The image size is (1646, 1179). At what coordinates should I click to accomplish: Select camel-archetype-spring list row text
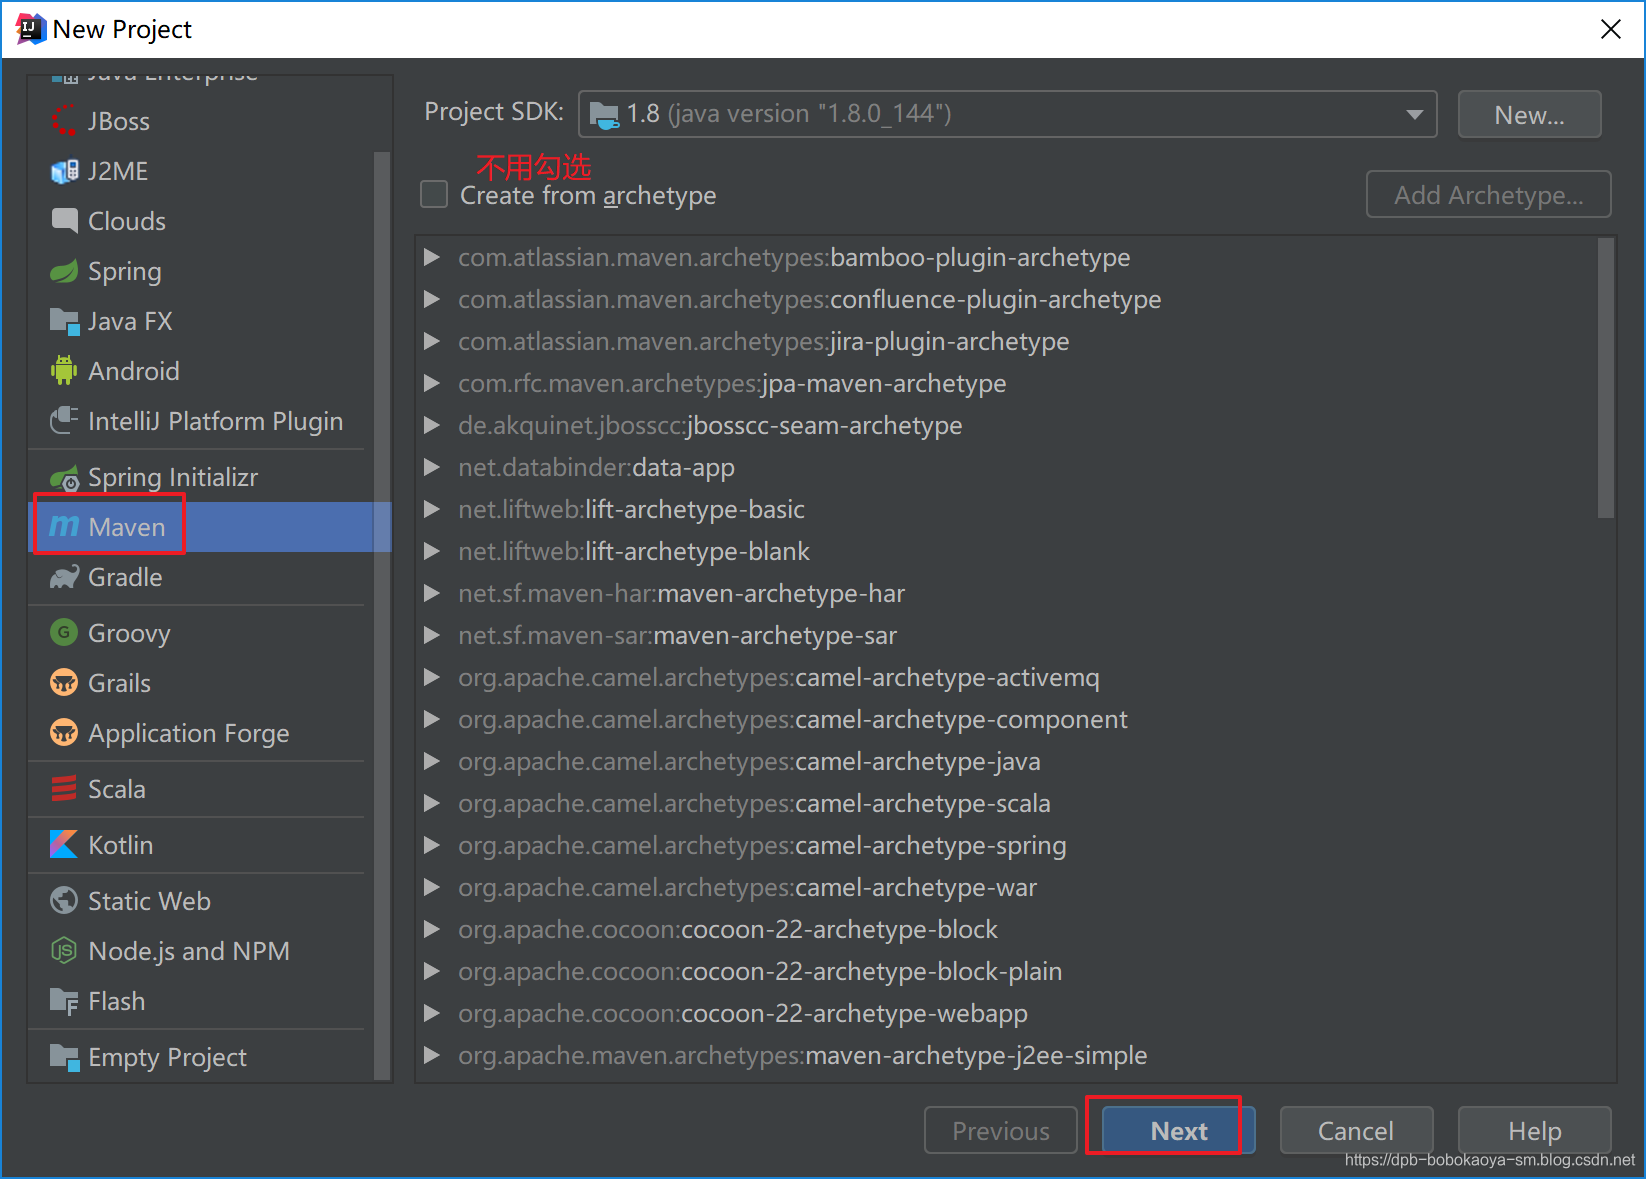tap(762, 845)
